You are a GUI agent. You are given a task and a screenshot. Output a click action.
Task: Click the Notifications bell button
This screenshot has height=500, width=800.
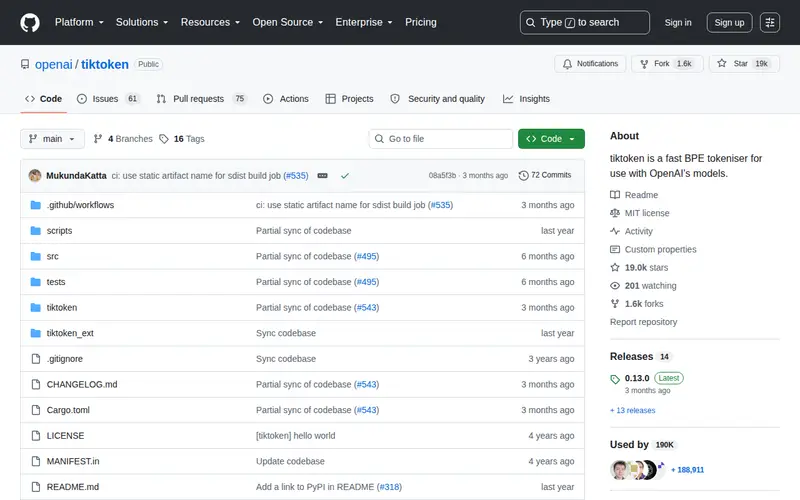pyautogui.click(x=590, y=64)
